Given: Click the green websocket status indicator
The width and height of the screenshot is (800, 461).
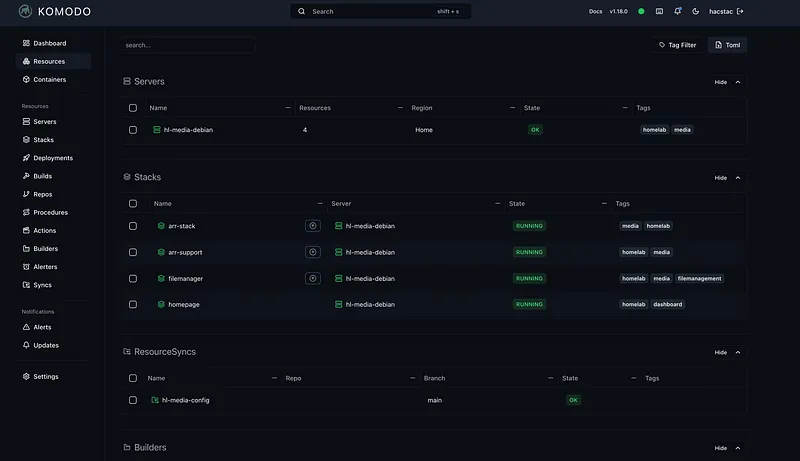Looking at the screenshot, I should [x=641, y=12].
